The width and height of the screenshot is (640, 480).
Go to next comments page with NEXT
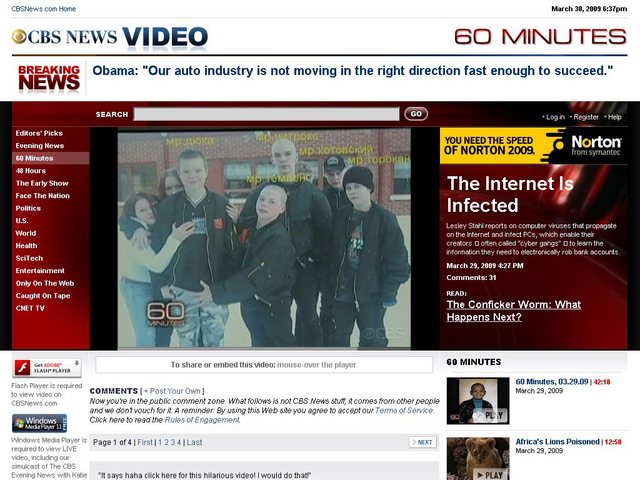point(423,442)
